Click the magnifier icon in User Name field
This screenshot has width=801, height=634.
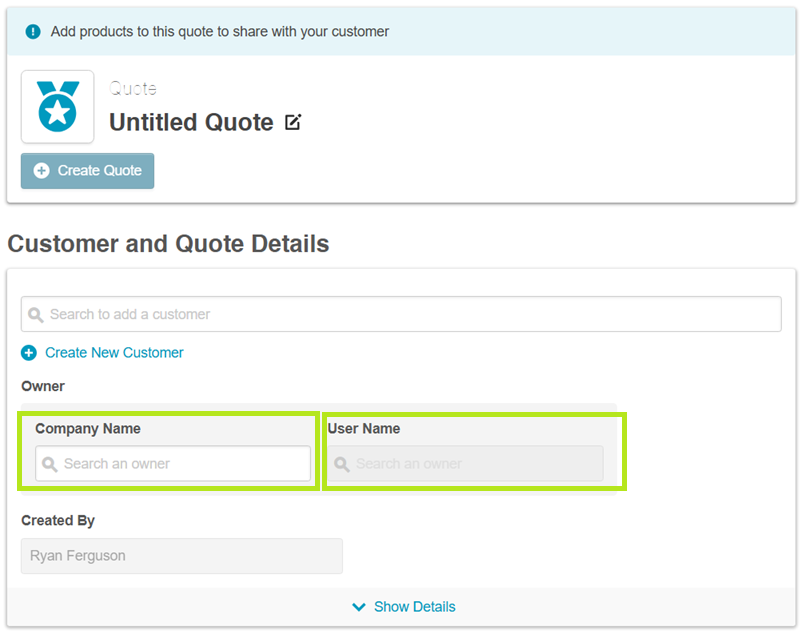342,464
